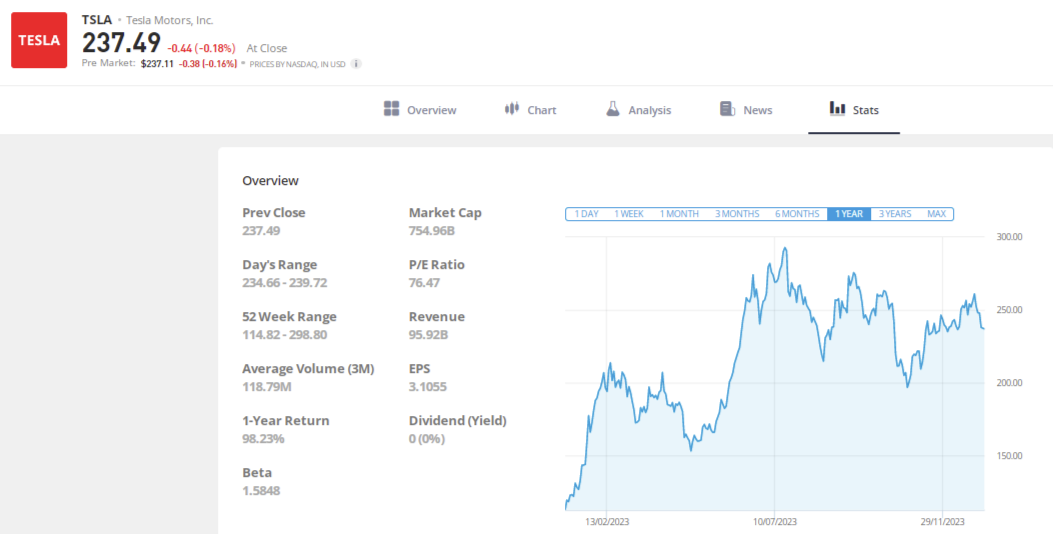Select the Stats tab label
Viewport: 1053px width, 534px height.
click(866, 110)
